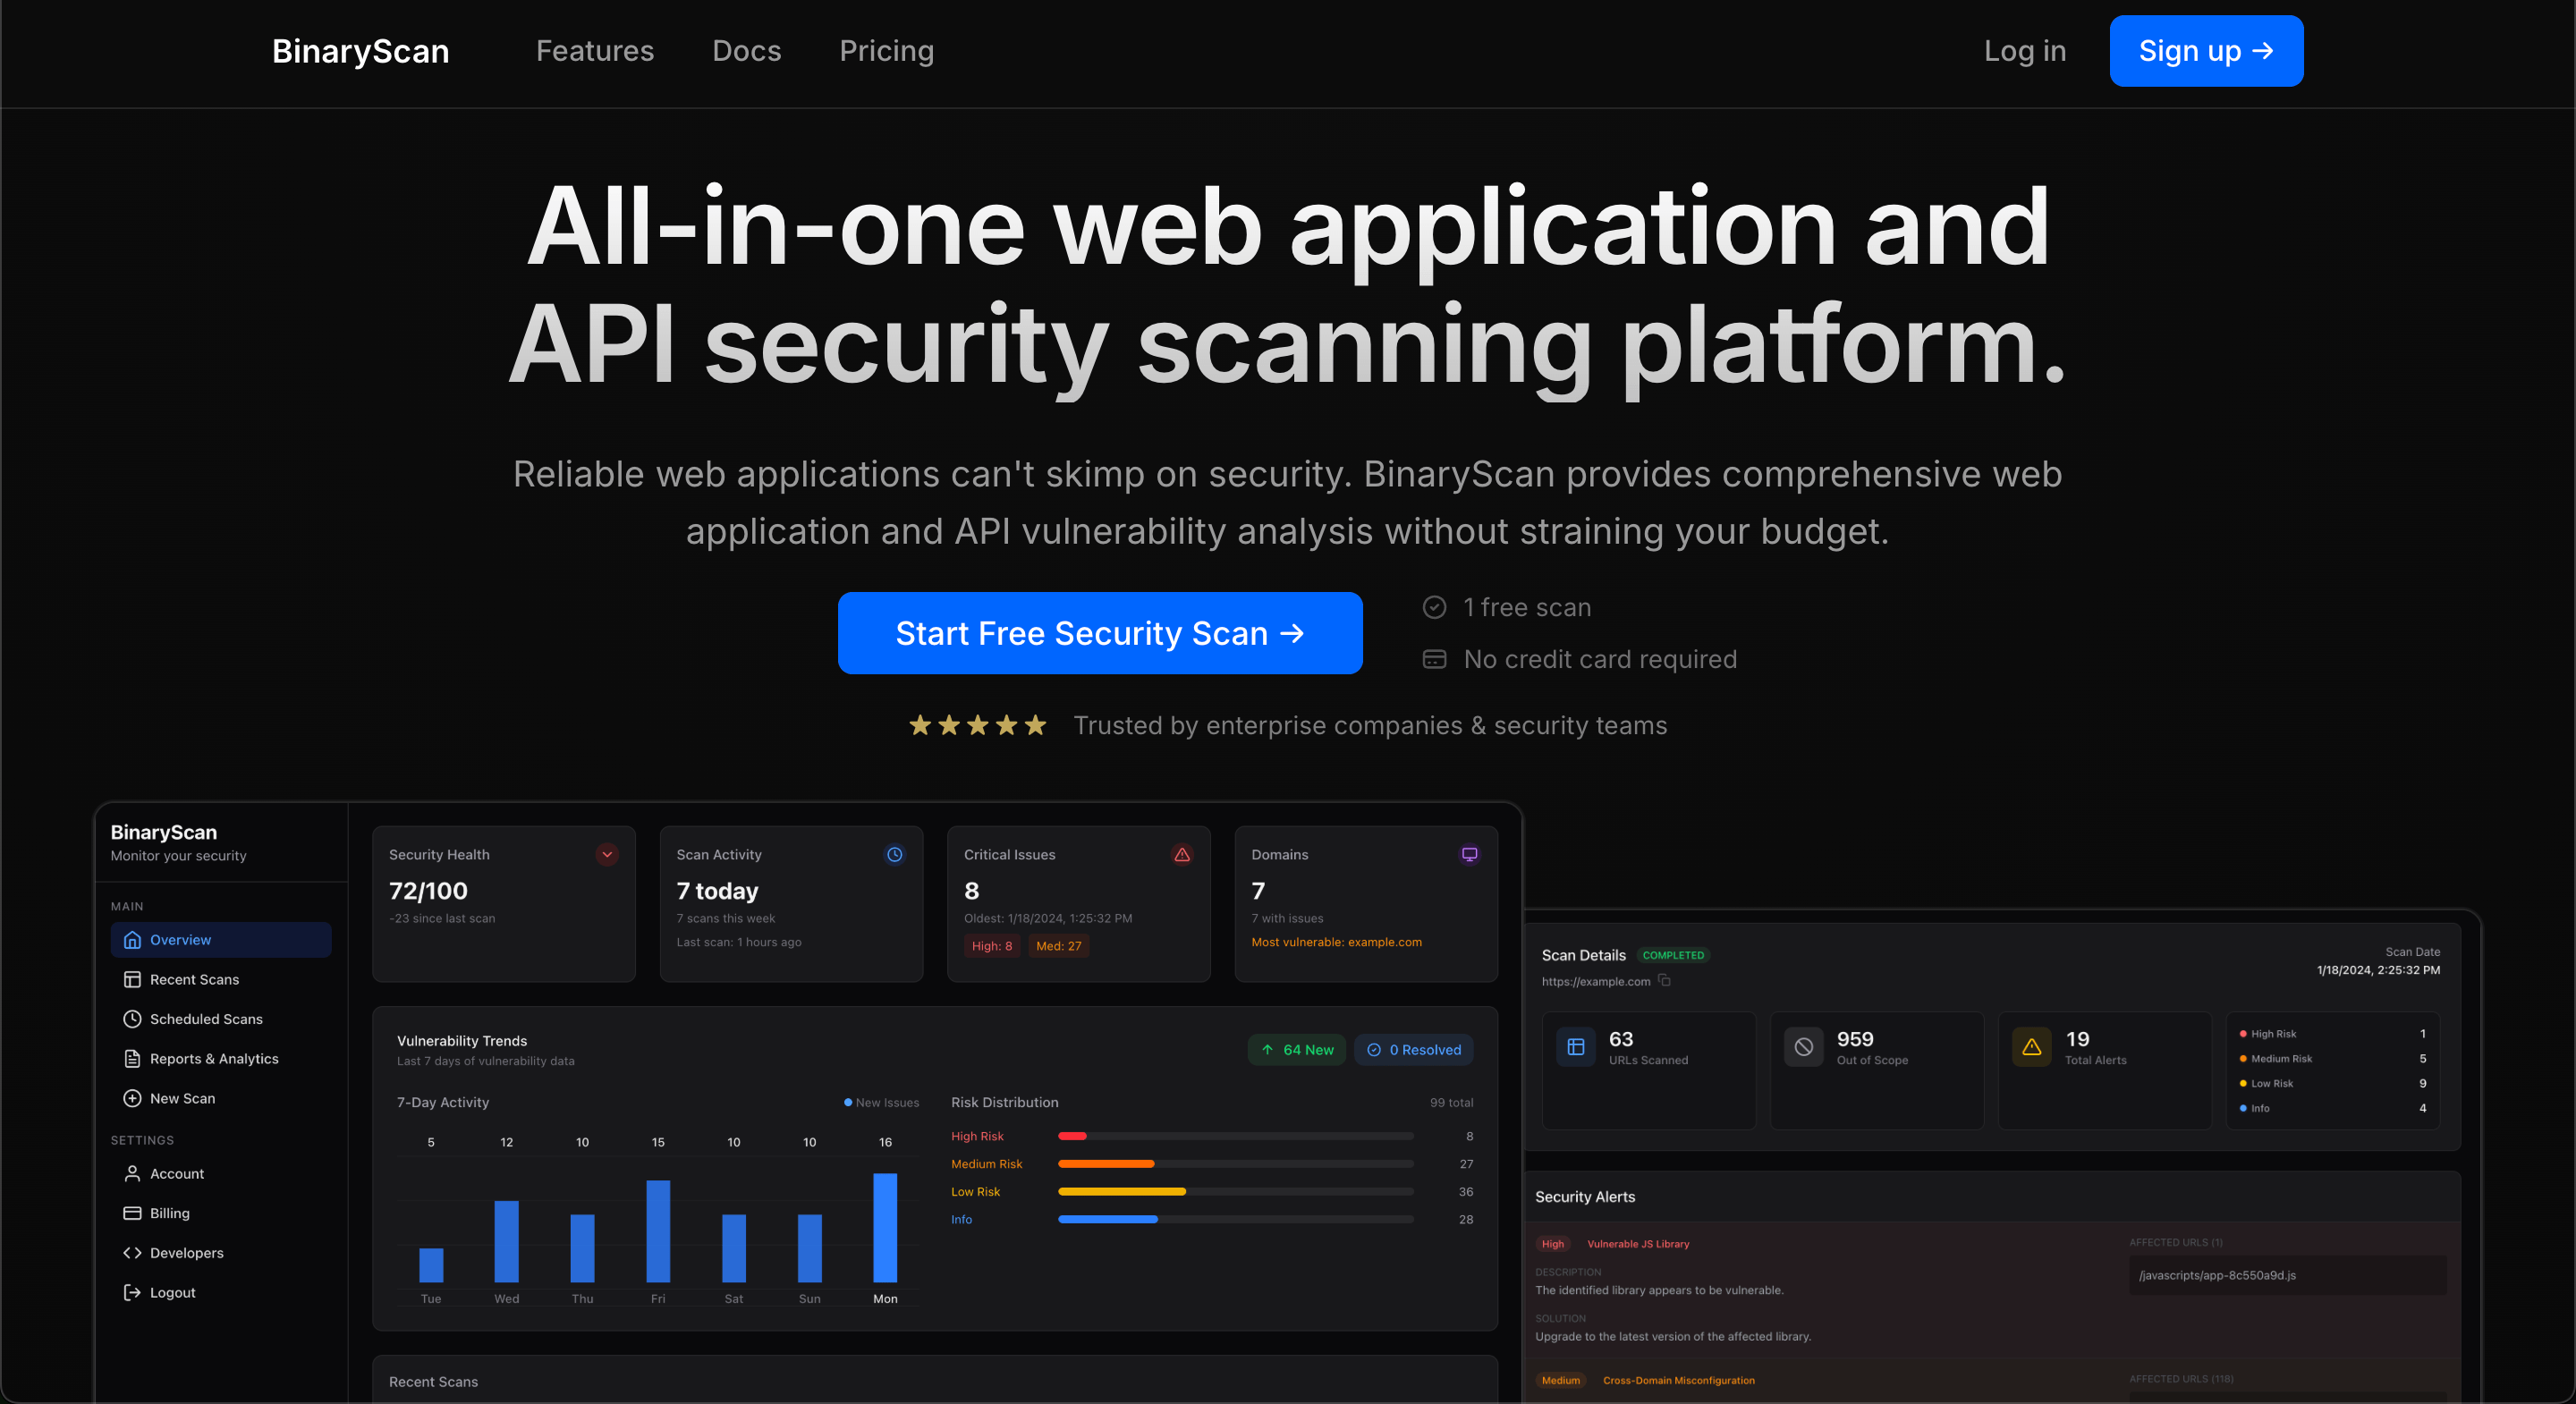
Task: Click the Mon bar in 7-Day Activity chart
Action: coord(885,1228)
